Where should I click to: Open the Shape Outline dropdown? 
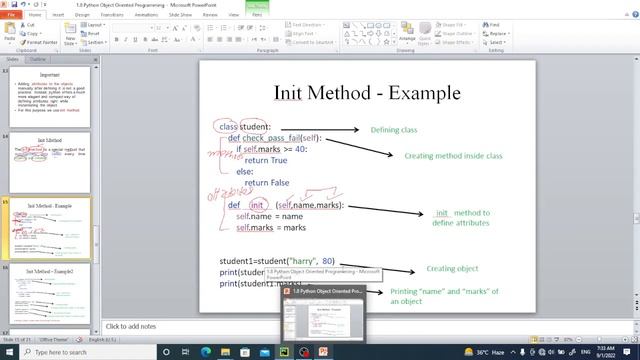pyautogui.click(x=455, y=33)
